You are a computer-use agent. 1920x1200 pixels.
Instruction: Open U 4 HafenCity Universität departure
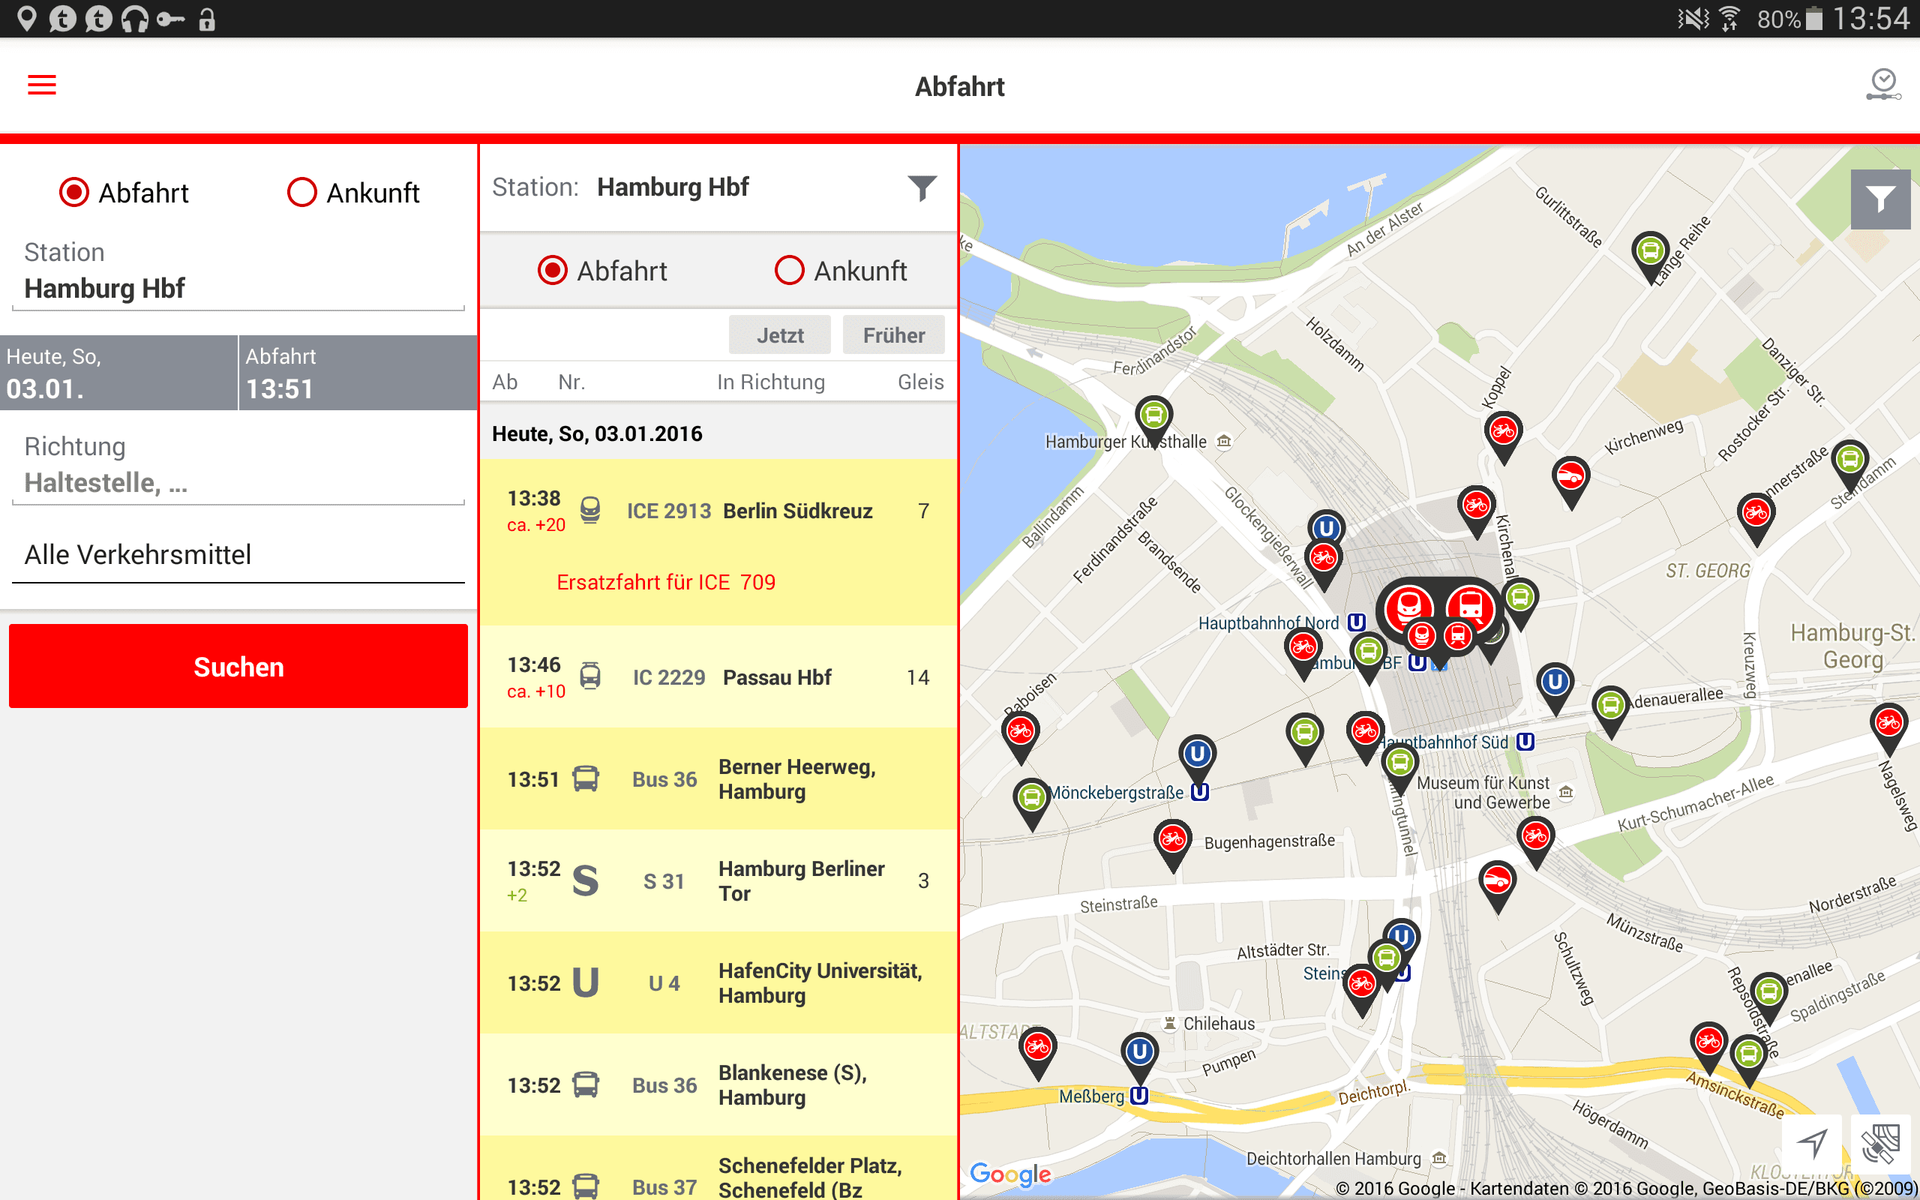[x=718, y=983]
